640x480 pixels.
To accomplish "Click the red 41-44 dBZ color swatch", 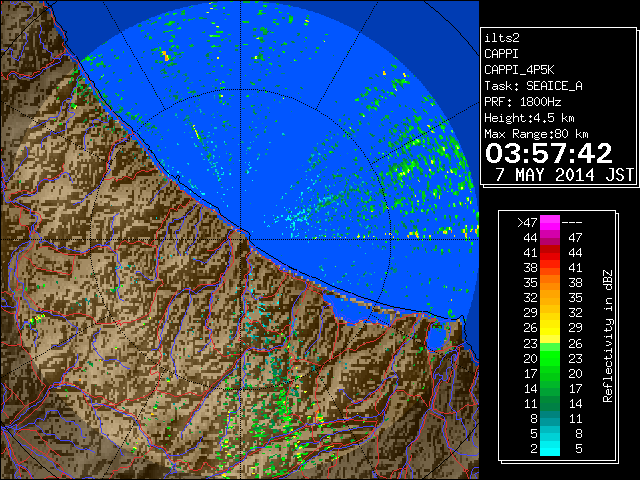I will click(x=550, y=253).
